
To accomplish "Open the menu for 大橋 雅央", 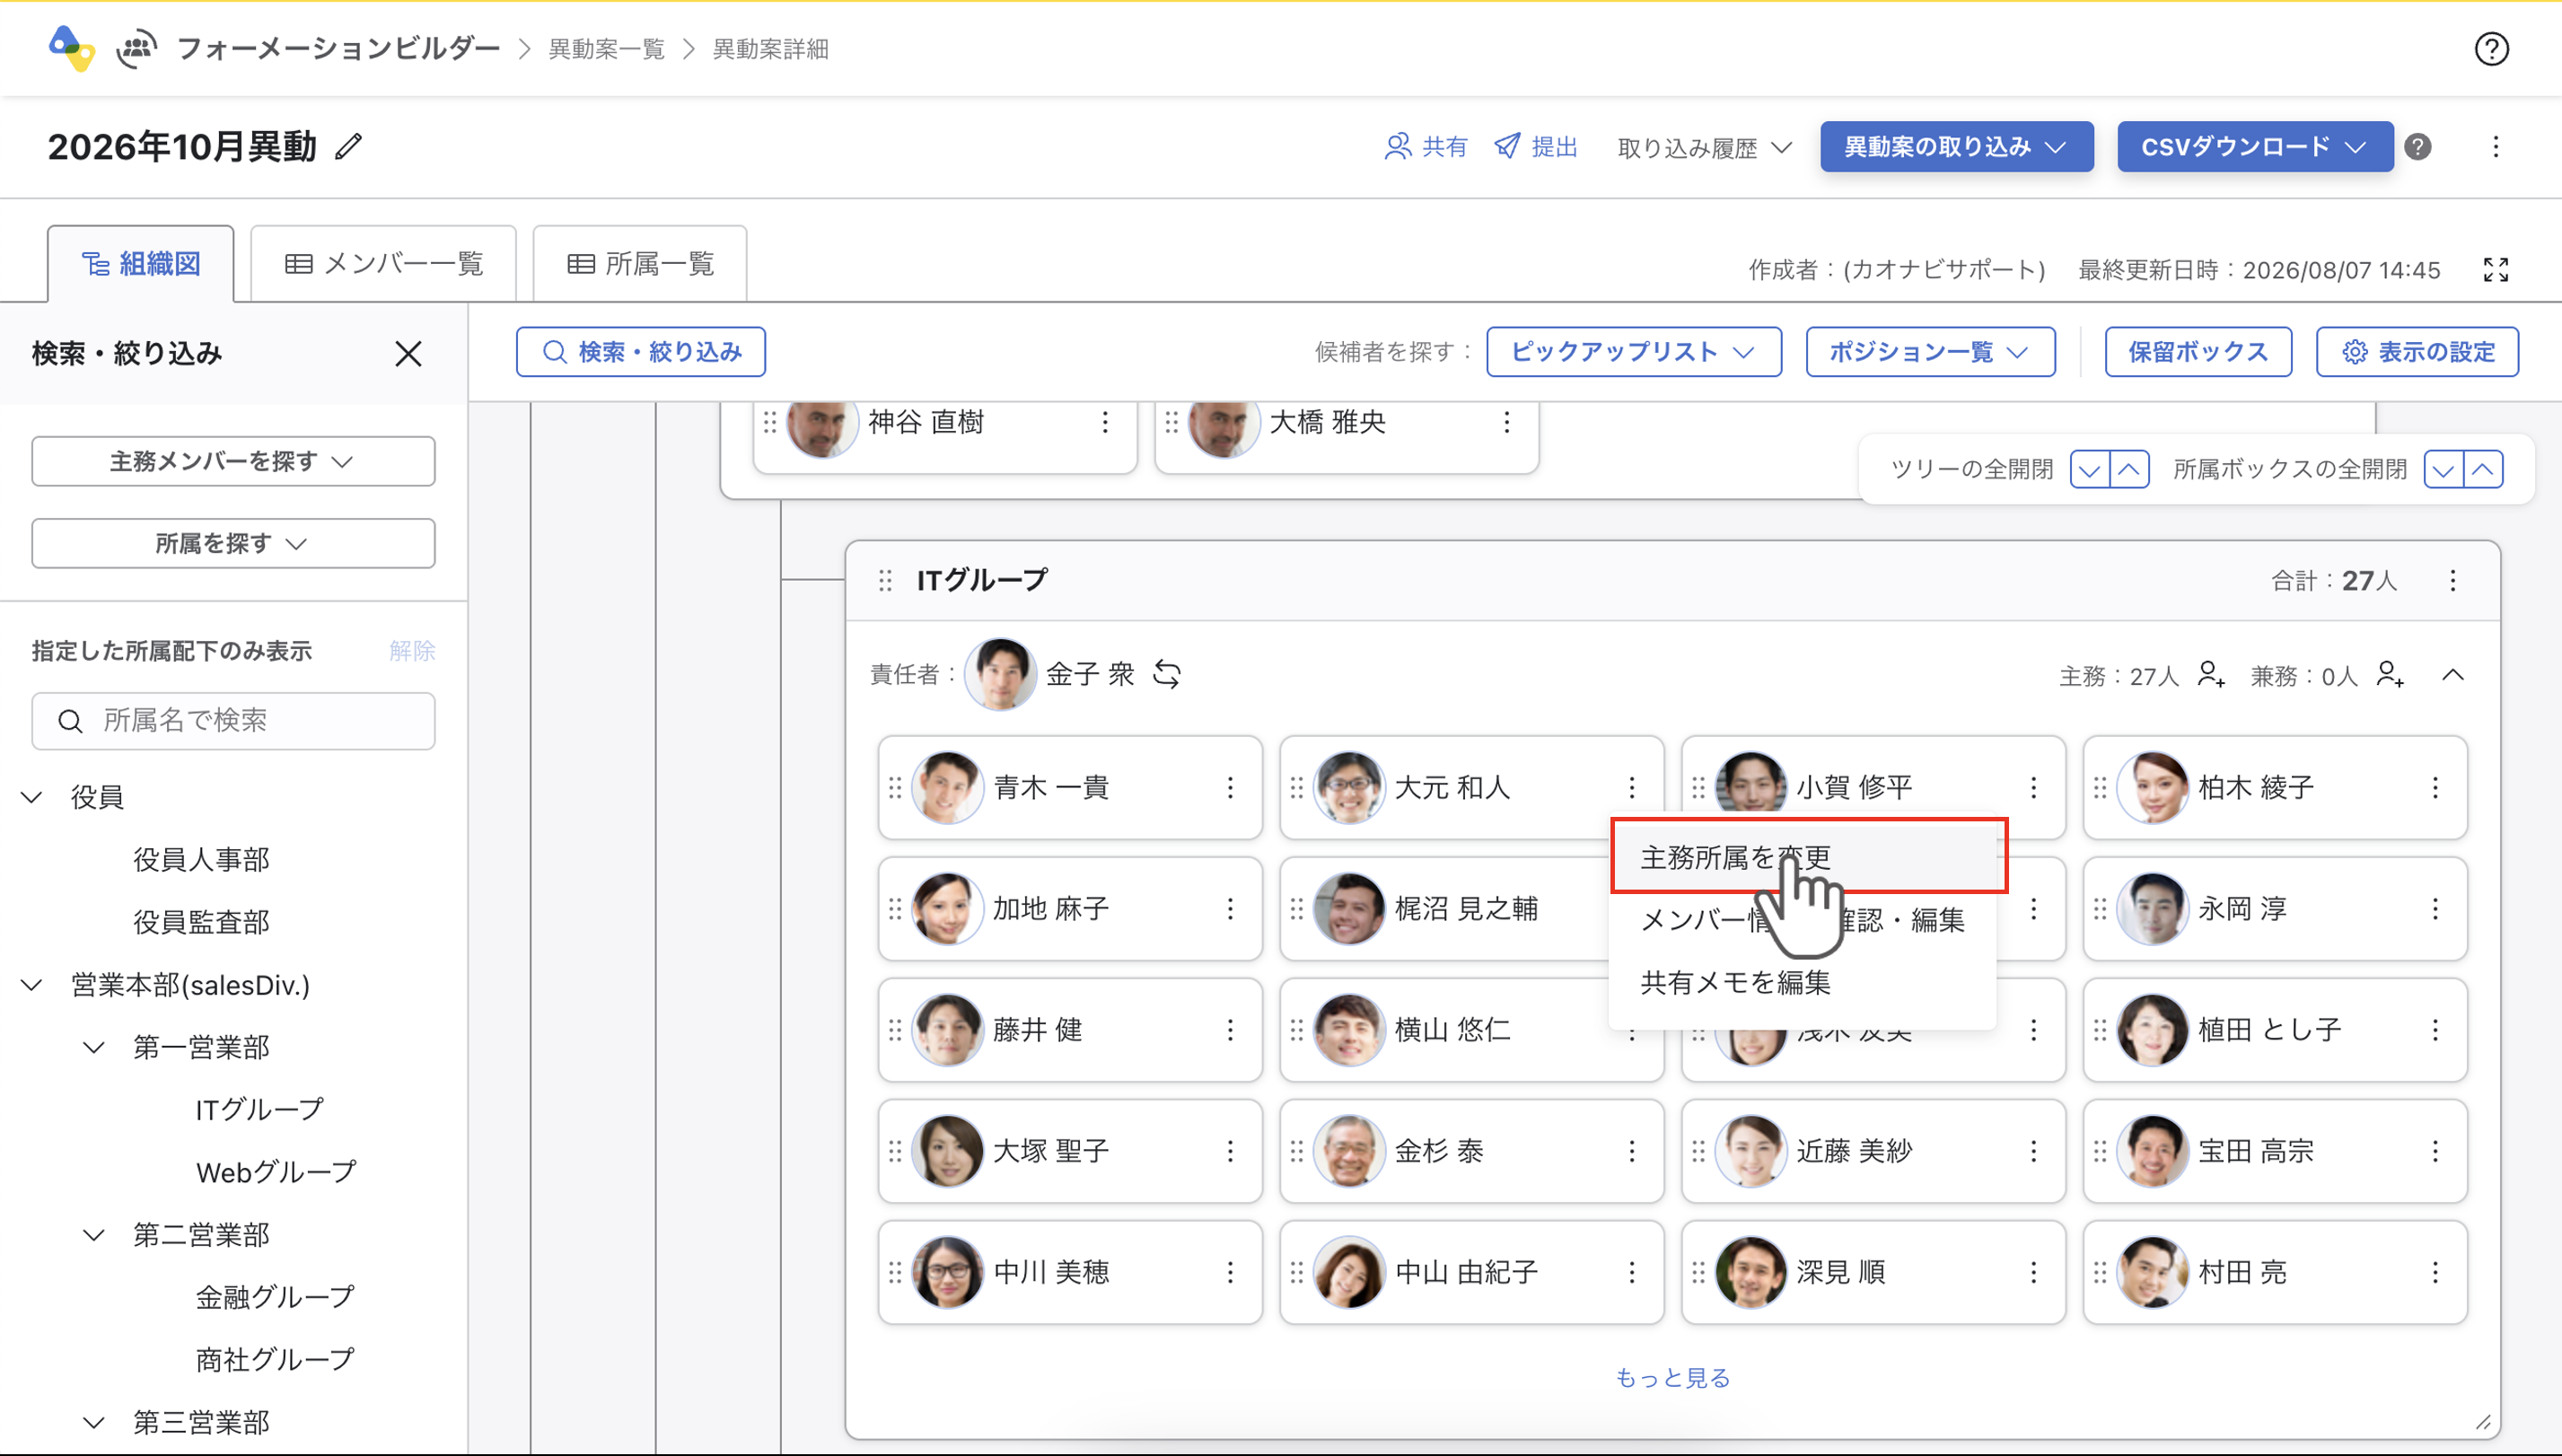I will 1506,423.
